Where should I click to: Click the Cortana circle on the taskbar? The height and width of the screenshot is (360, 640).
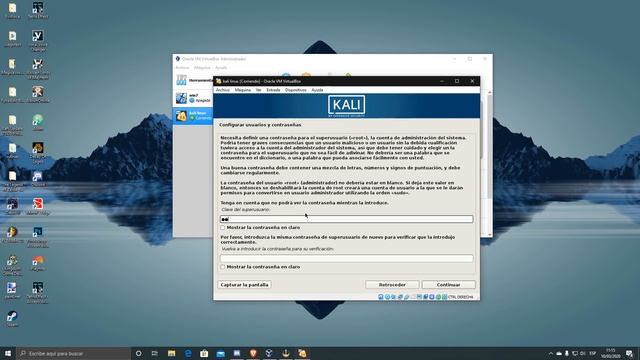tap(138, 353)
